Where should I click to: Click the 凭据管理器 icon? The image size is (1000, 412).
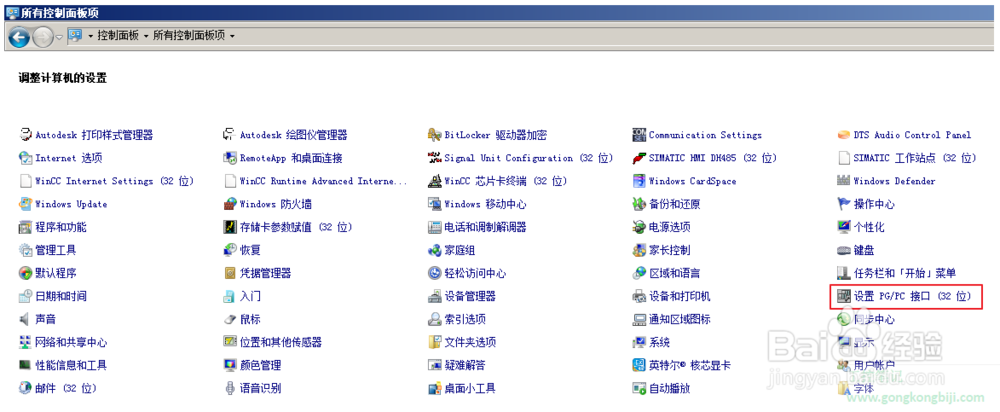point(230,273)
